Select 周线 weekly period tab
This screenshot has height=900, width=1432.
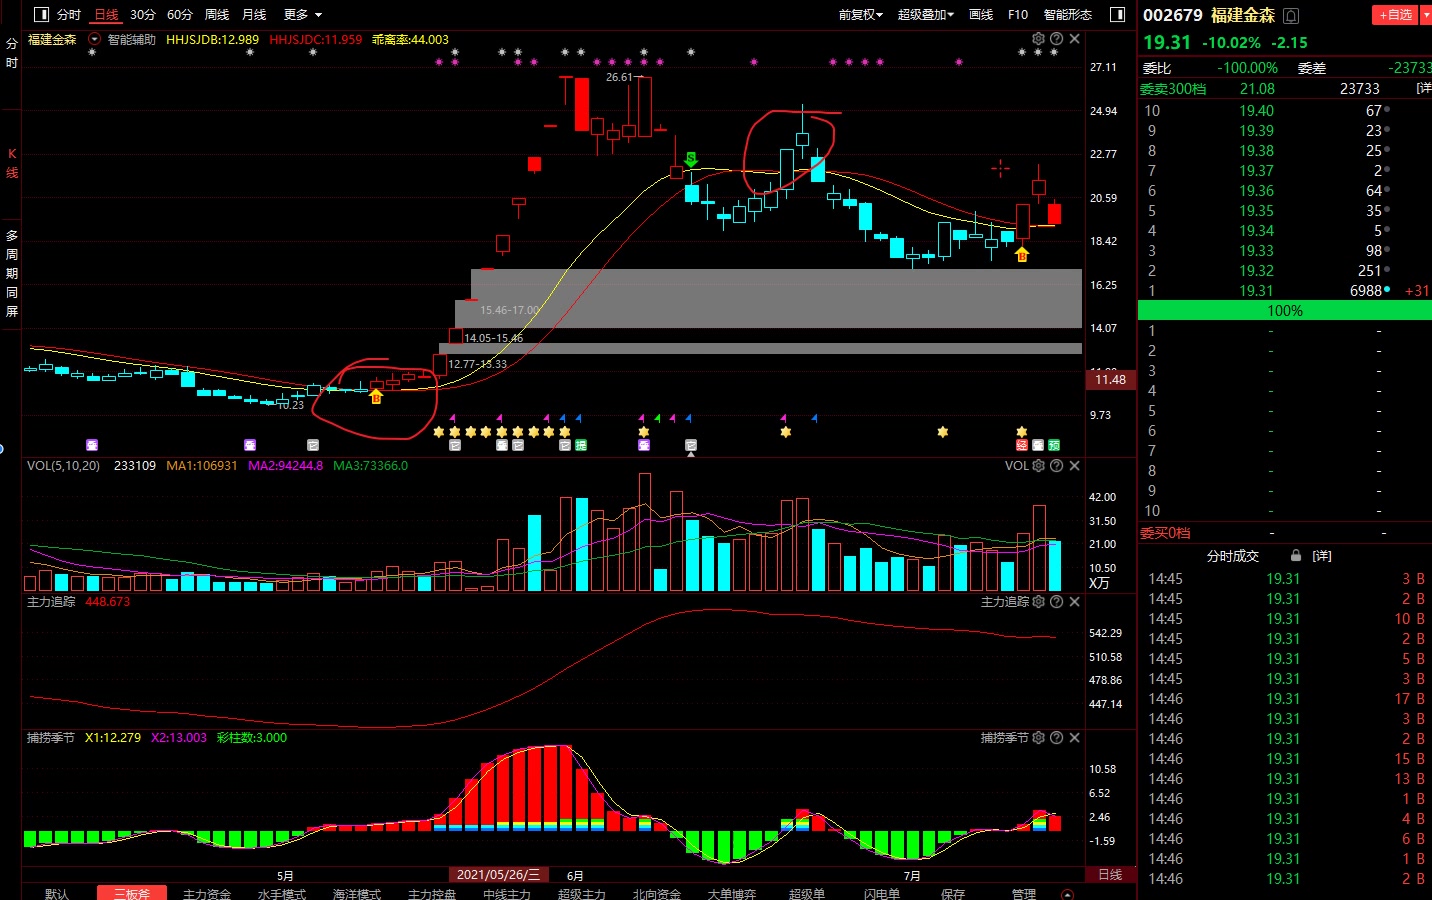(217, 15)
